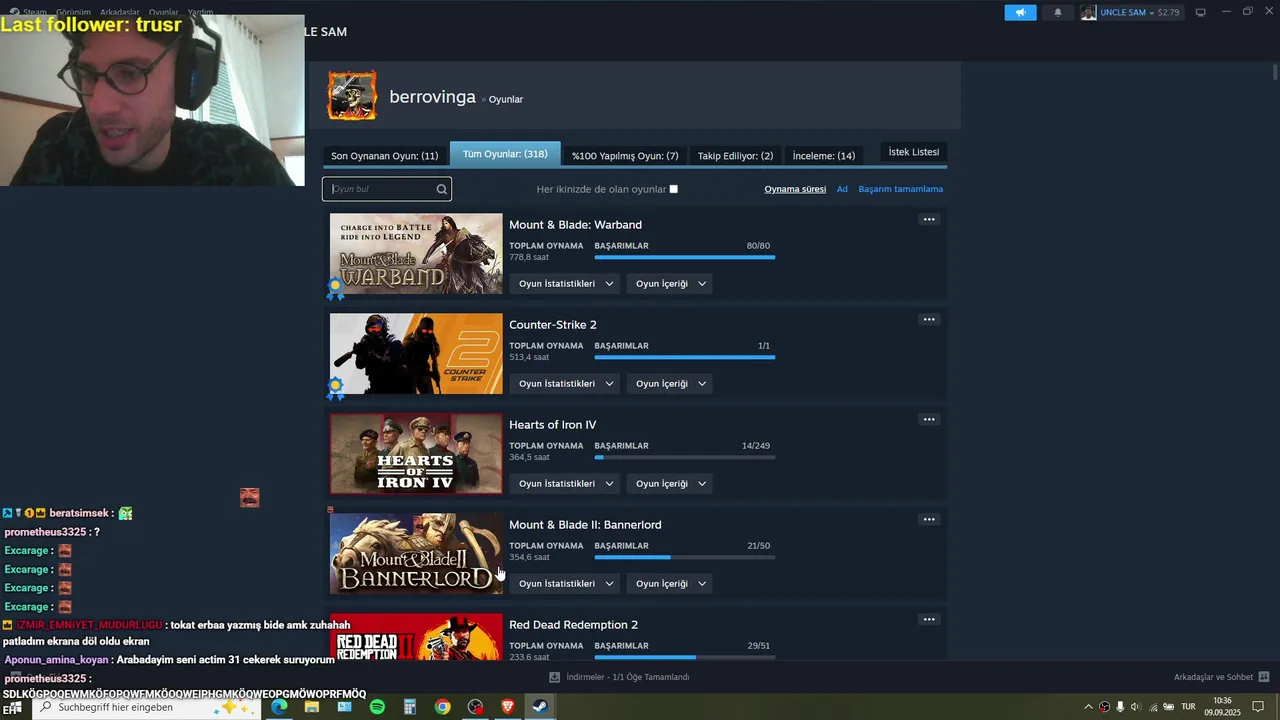This screenshot has height=720, width=1280.
Task: Expand Oyun İçeriği for Mount & Blade: Warband
Action: (670, 284)
